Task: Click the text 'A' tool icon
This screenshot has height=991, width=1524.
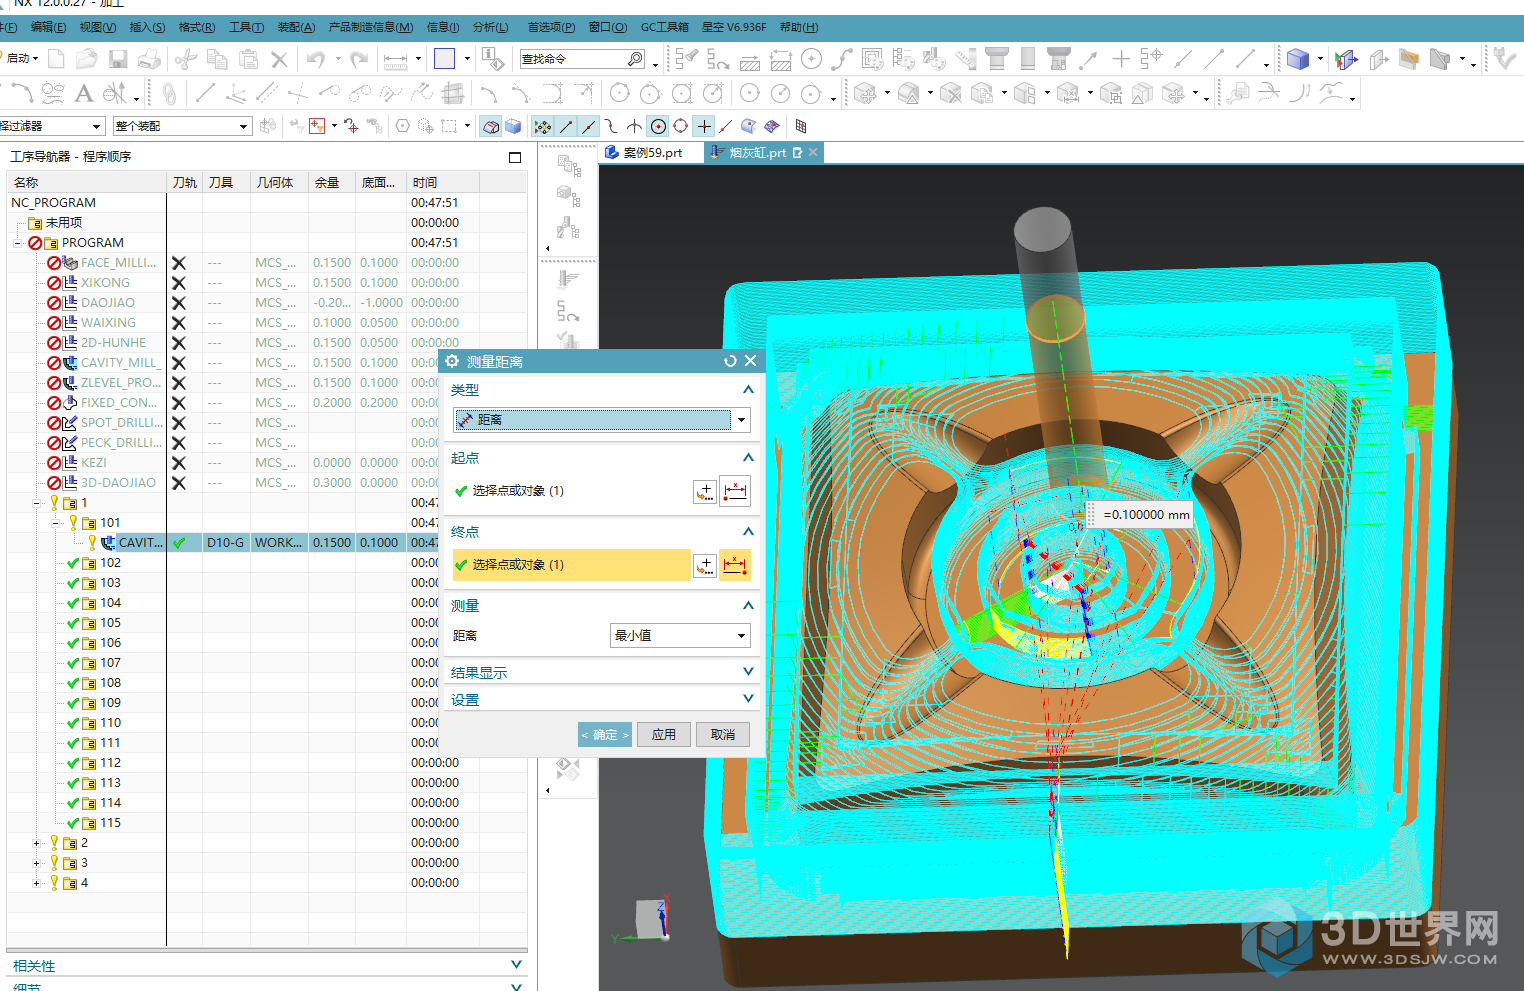Action: tap(84, 94)
